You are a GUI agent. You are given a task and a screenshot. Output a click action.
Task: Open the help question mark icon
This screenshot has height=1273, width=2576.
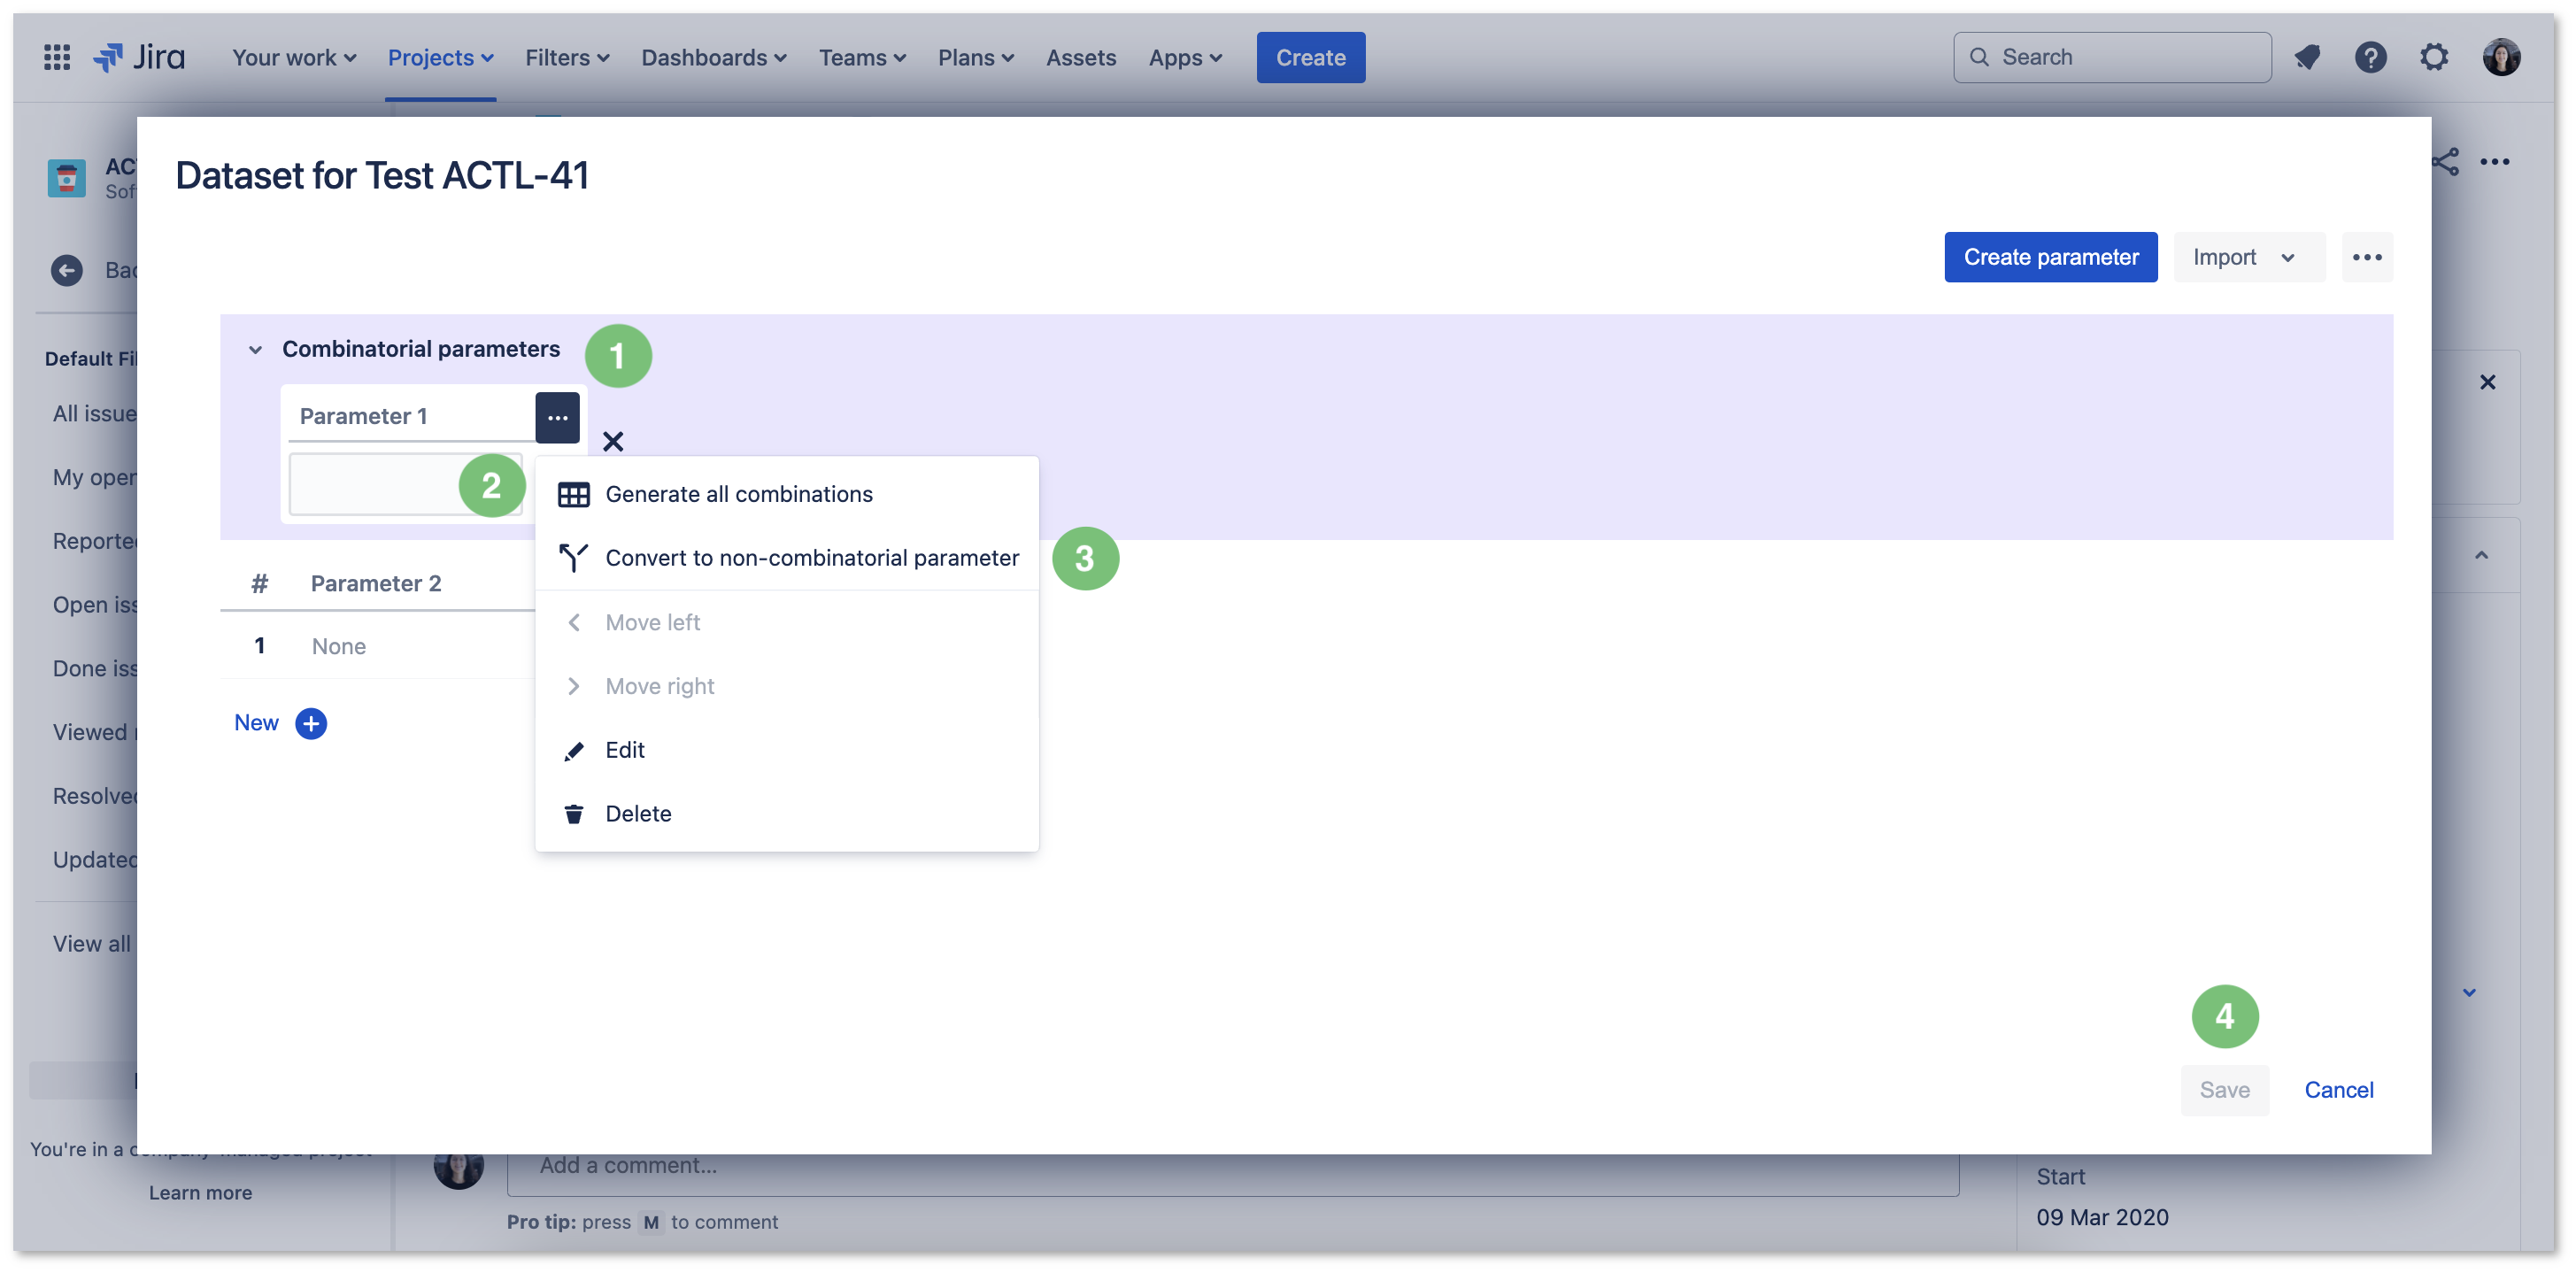click(x=2370, y=57)
